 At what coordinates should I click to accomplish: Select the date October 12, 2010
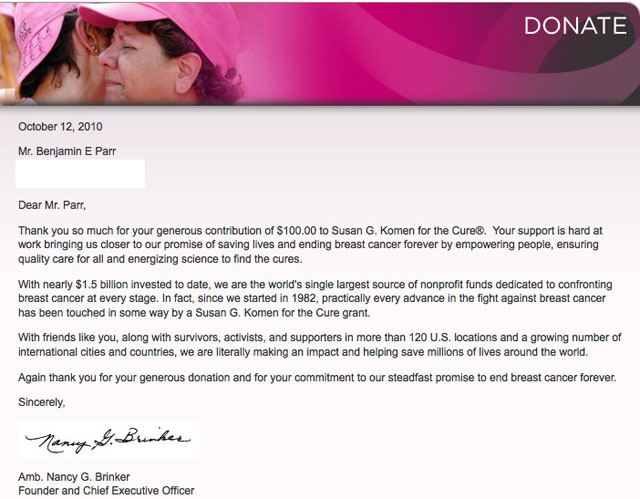[x=60, y=127]
